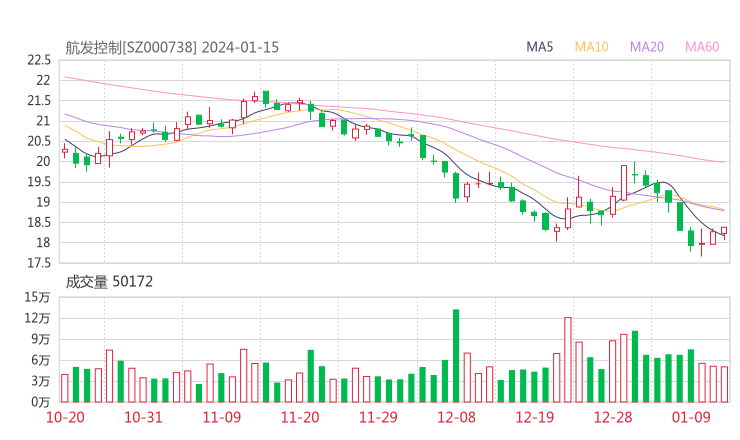
Task: Click the tallest green volume bar above 12-08
Action: (x=456, y=356)
